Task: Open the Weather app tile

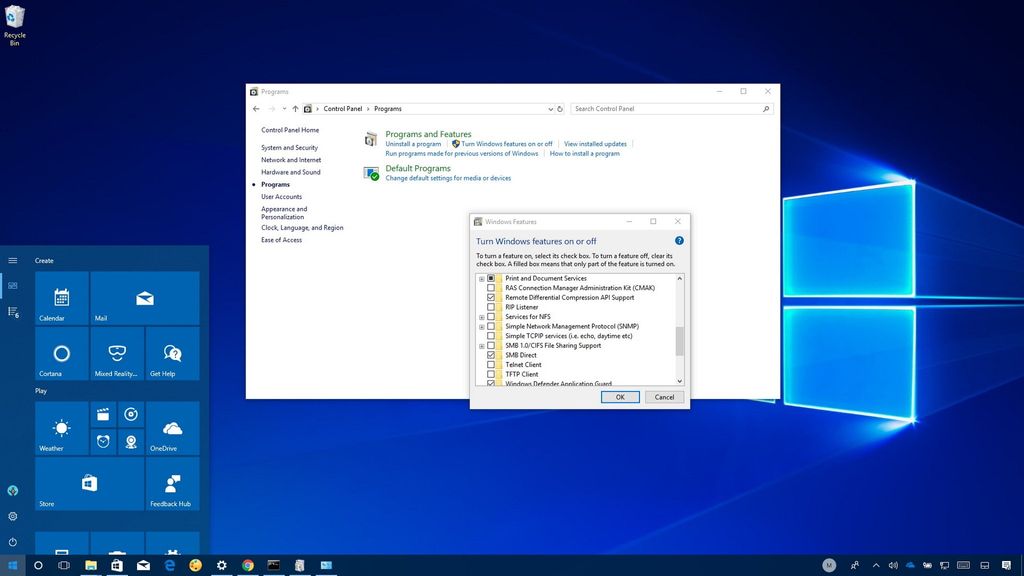Action: tap(60, 428)
